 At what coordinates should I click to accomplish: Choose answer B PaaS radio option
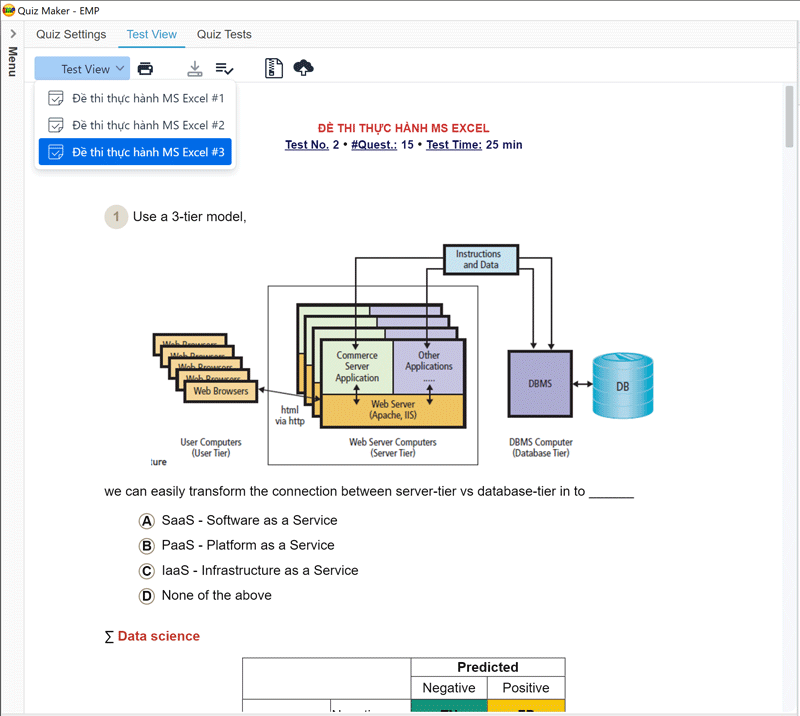pos(146,546)
